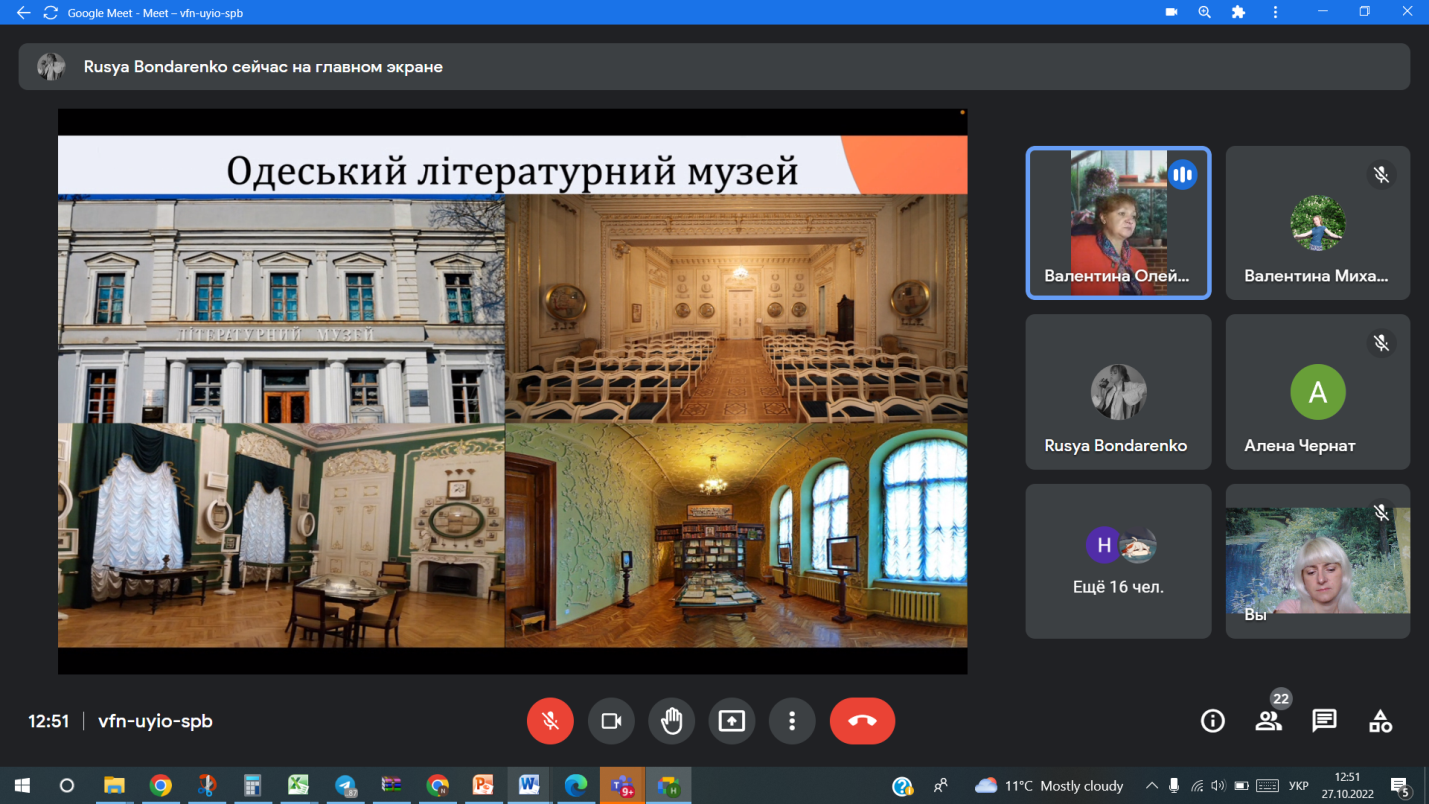Screen dimensions: 1429x804
Task: Show the participants list with 22 people
Action: click(1268, 721)
